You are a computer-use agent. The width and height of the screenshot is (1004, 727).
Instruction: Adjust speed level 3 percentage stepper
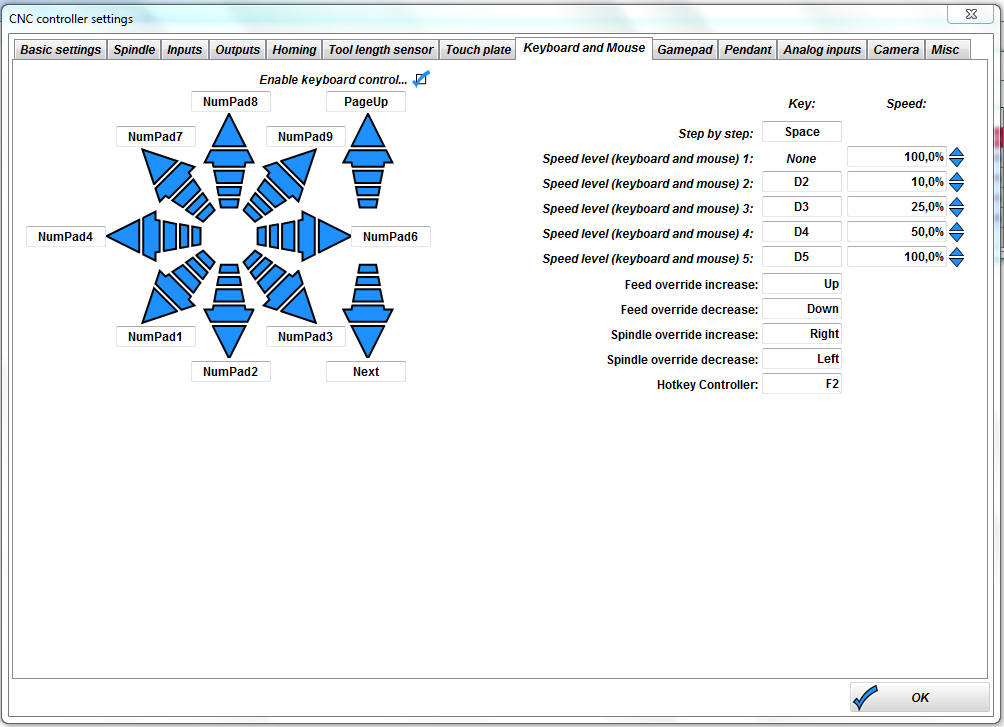pyautogui.click(x=957, y=208)
